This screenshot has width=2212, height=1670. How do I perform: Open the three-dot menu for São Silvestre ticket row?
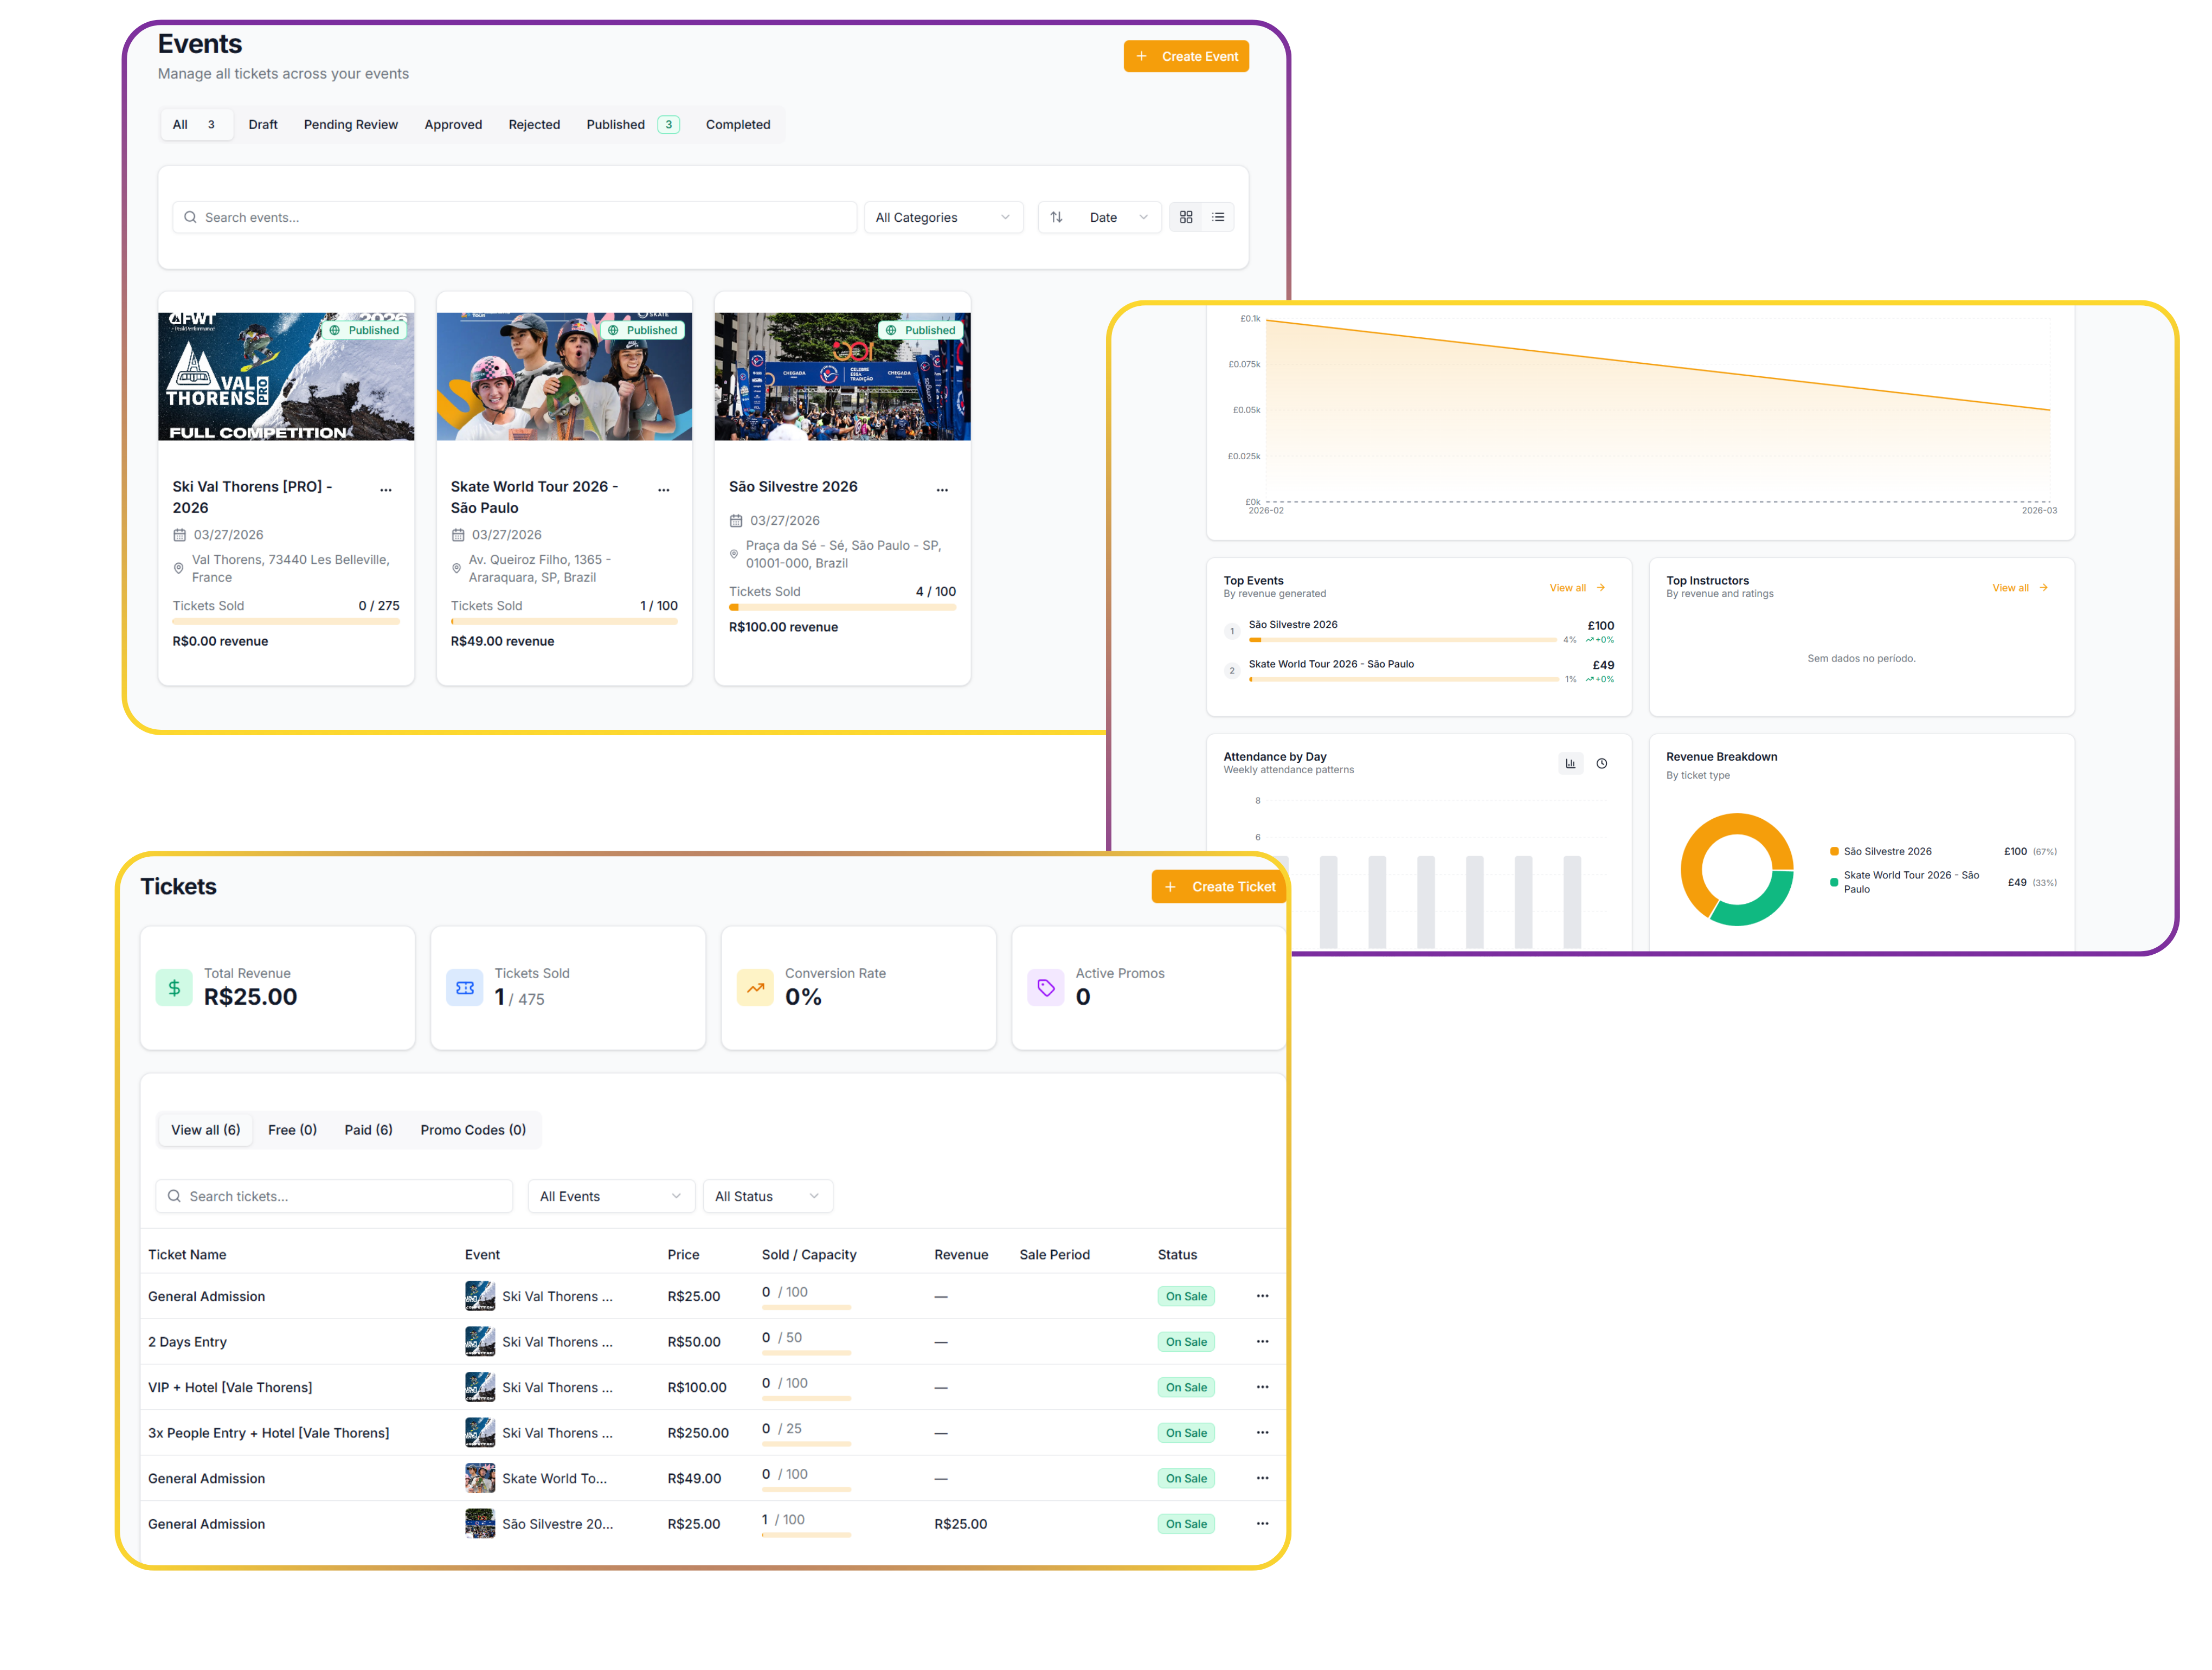(1262, 1523)
